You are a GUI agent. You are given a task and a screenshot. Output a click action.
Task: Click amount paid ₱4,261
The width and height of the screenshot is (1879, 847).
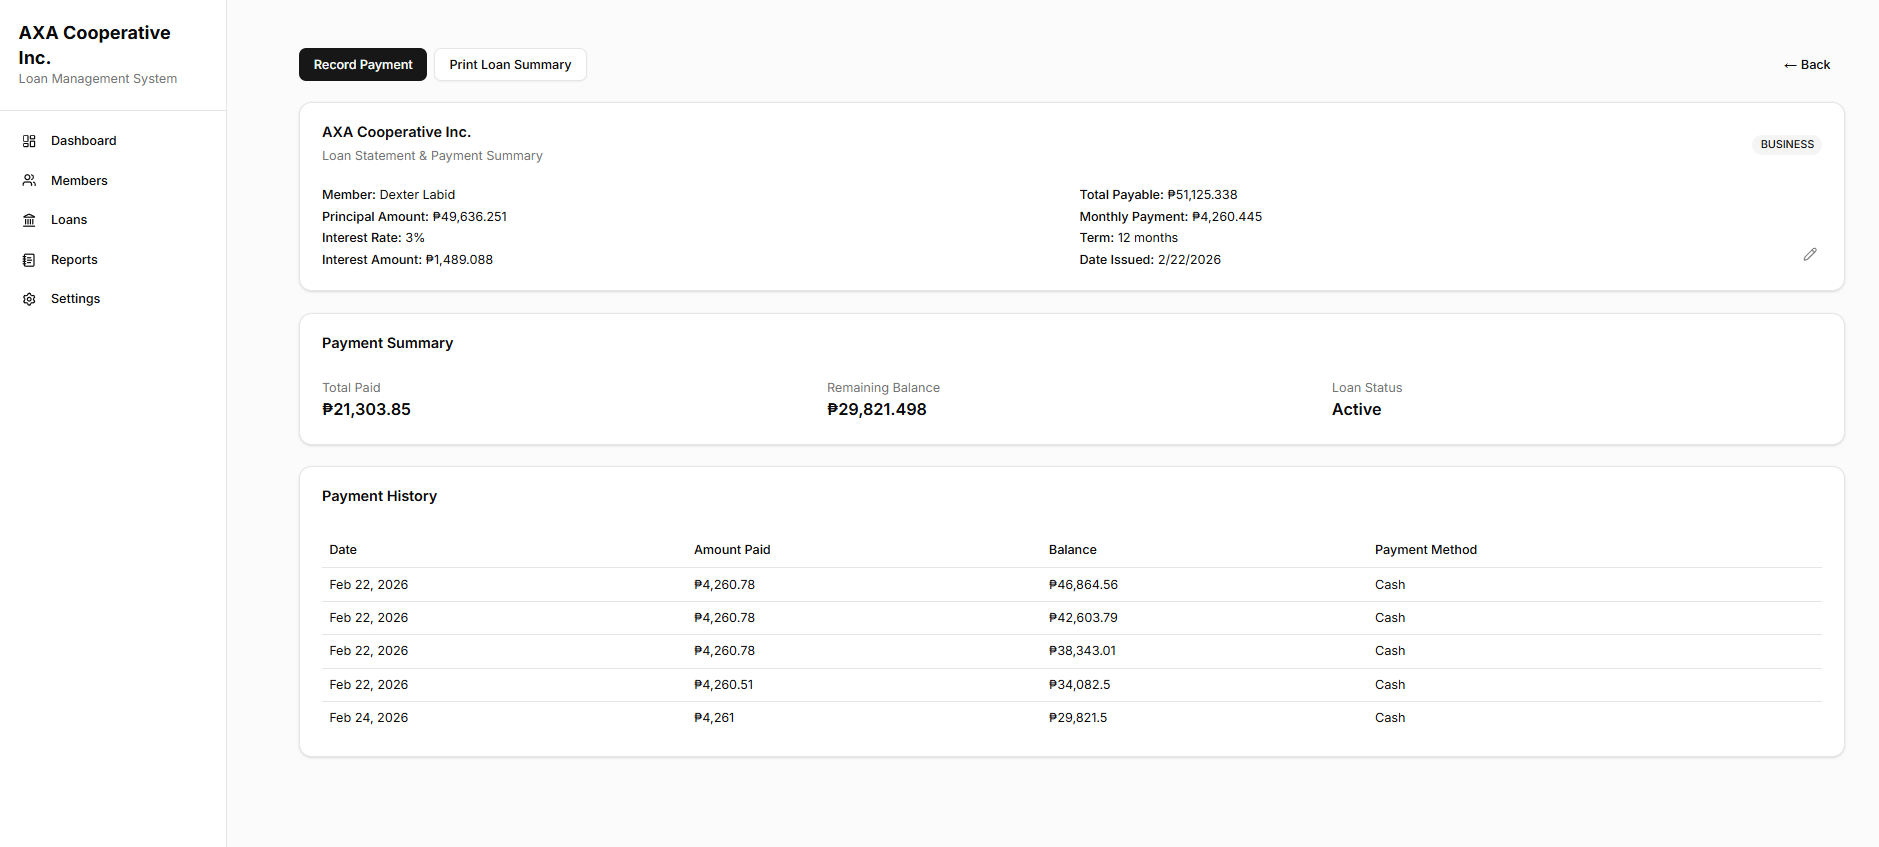pos(714,718)
